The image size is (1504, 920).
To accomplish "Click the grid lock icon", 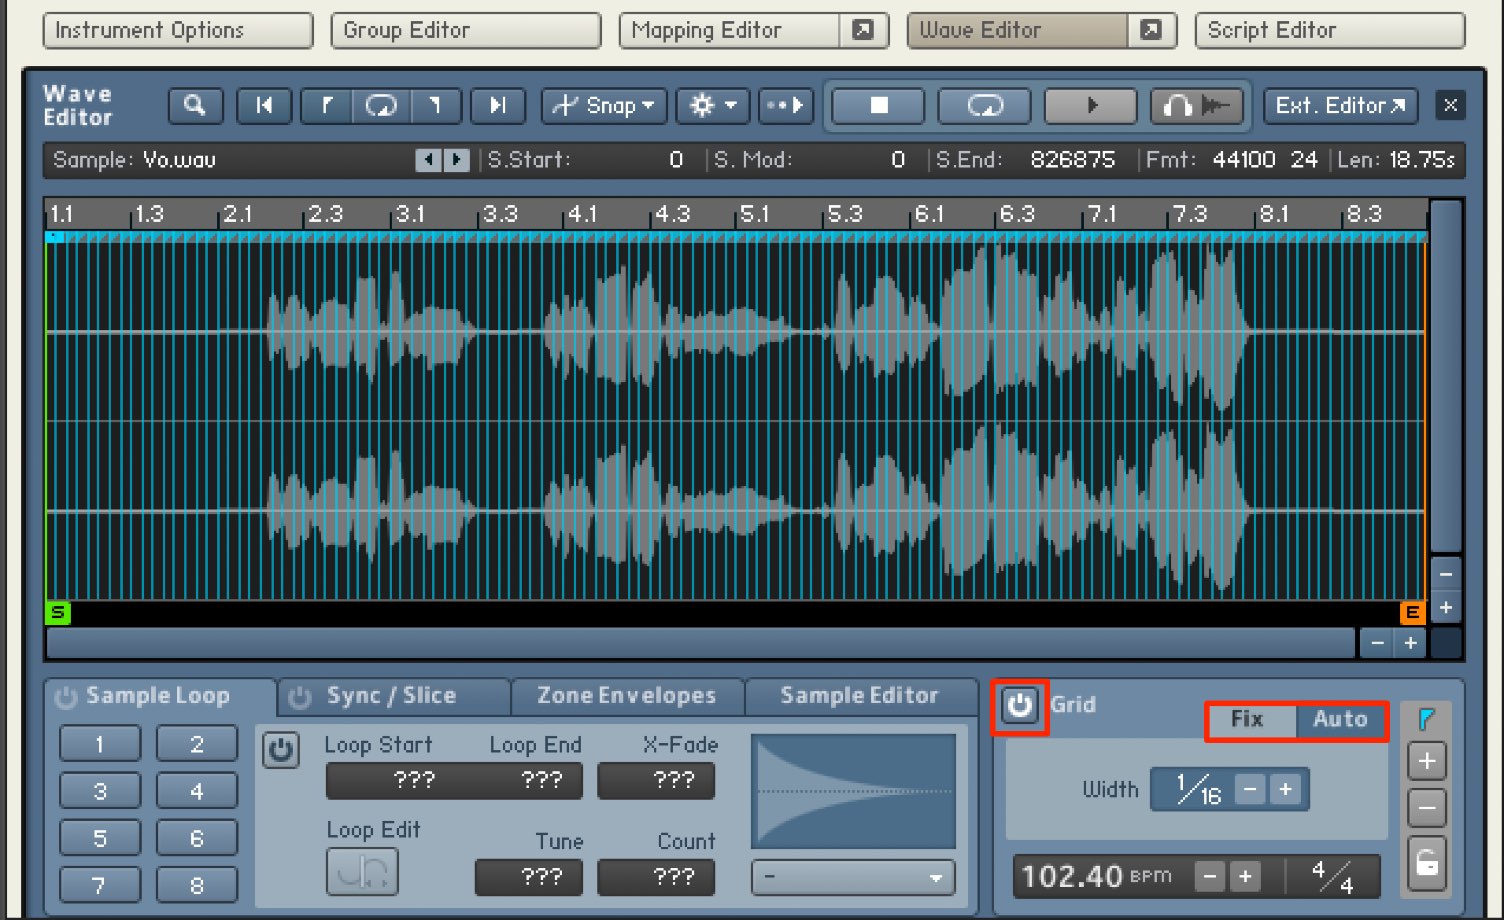I will pyautogui.click(x=1427, y=864).
